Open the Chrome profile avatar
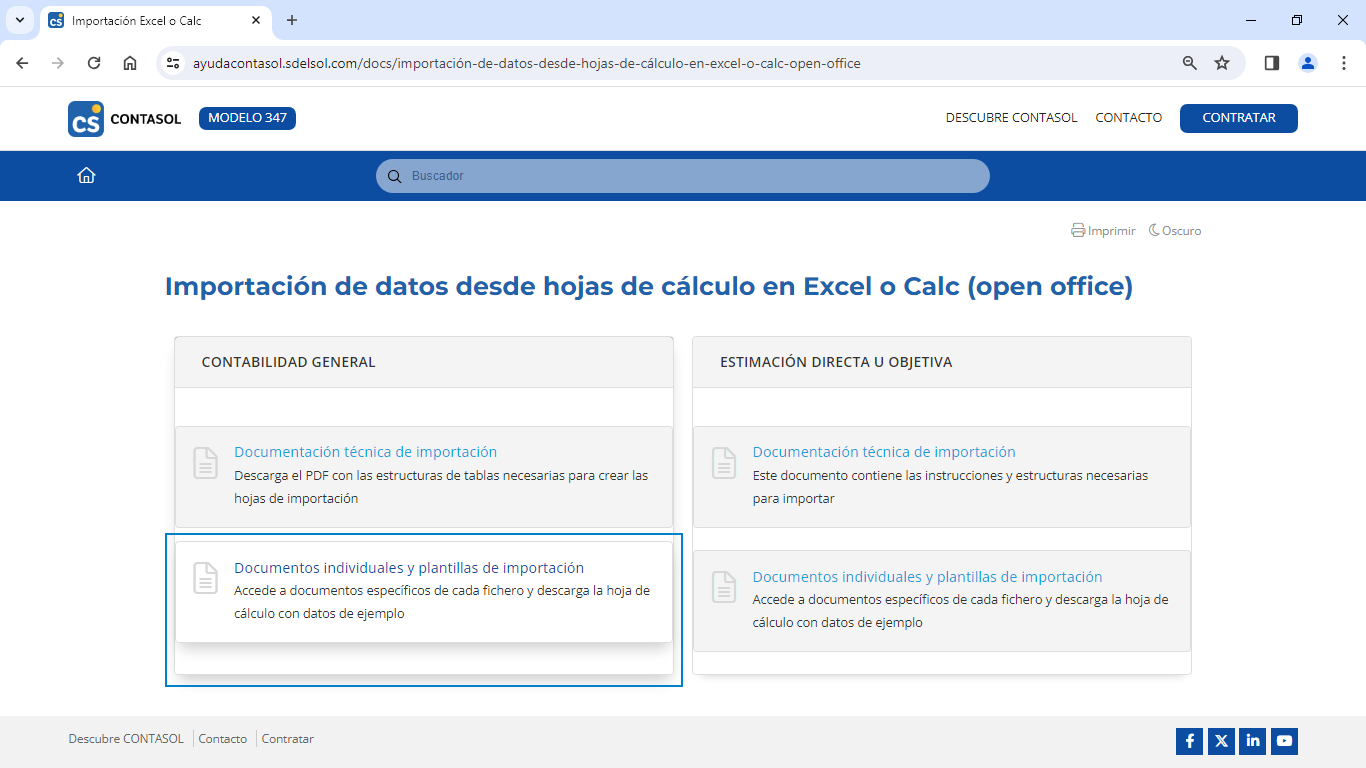This screenshot has width=1366, height=768. point(1308,63)
